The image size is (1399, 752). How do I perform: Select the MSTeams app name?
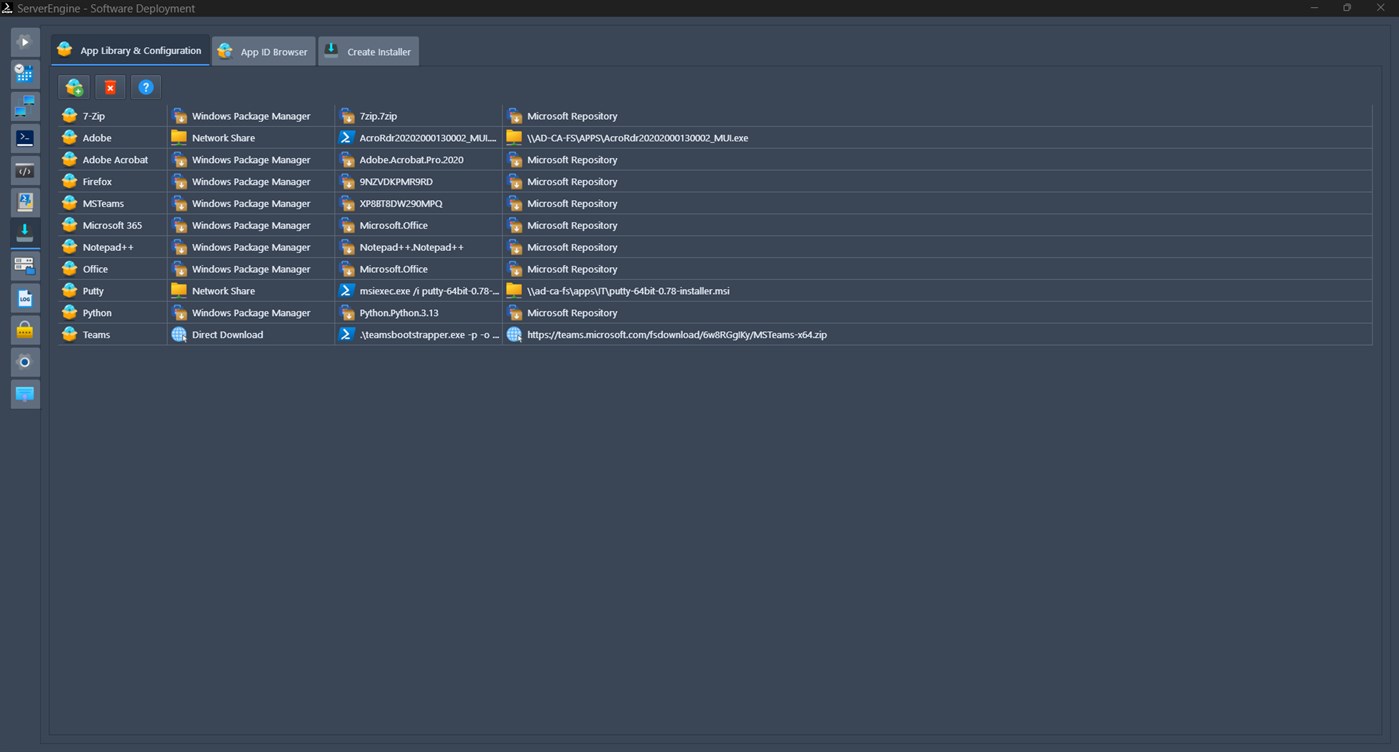click(103, 204)
